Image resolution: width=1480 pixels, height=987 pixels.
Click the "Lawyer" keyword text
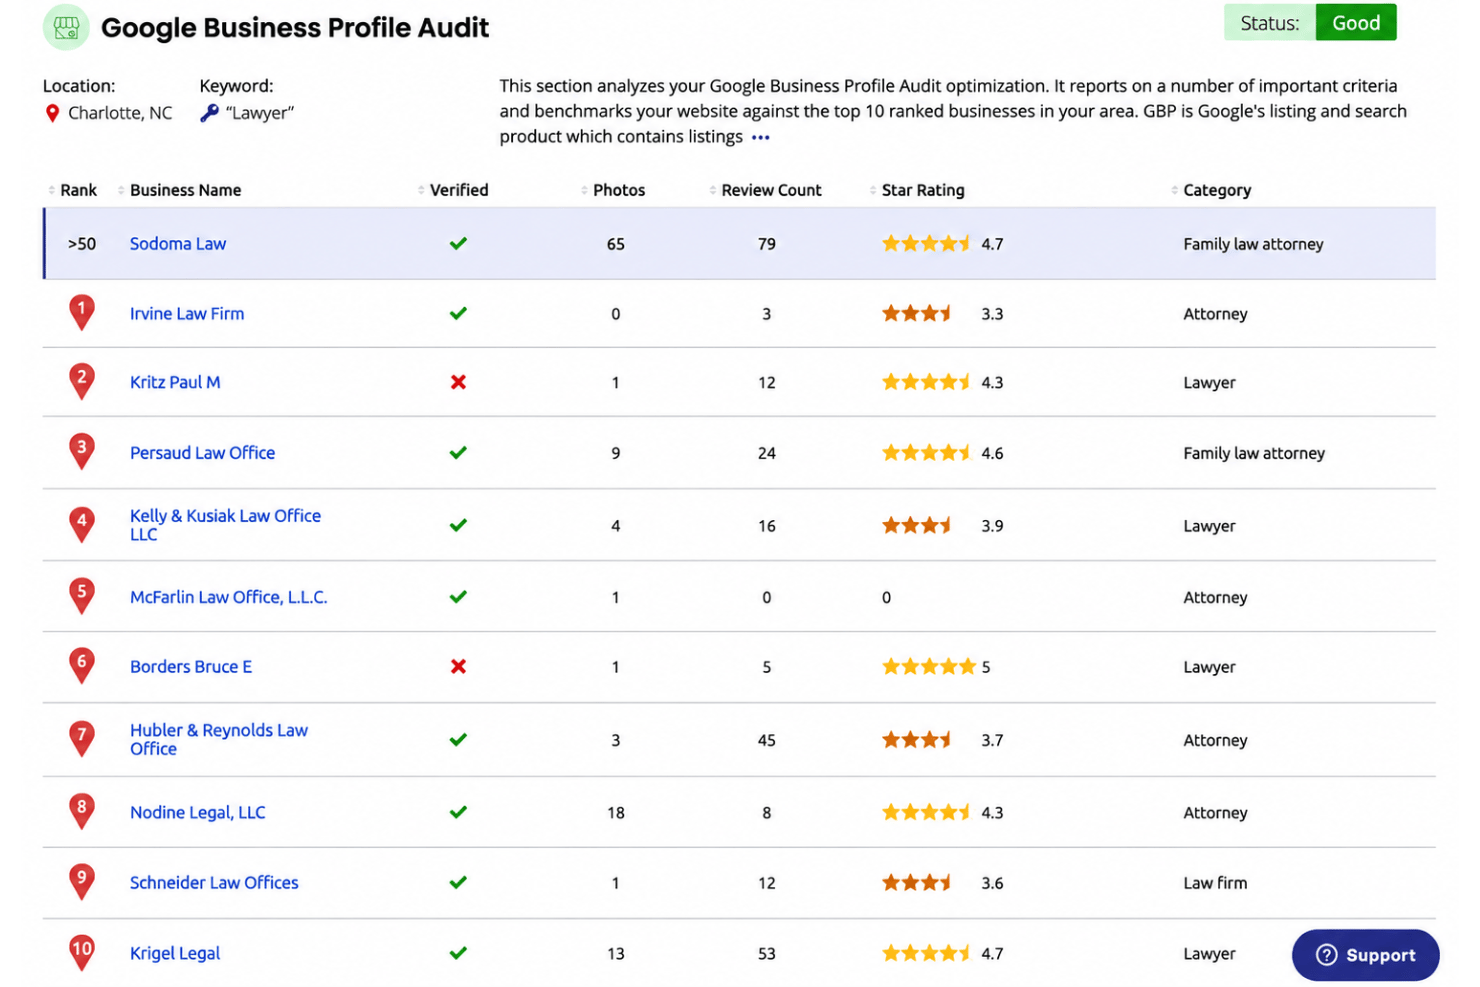pos(260,113)
